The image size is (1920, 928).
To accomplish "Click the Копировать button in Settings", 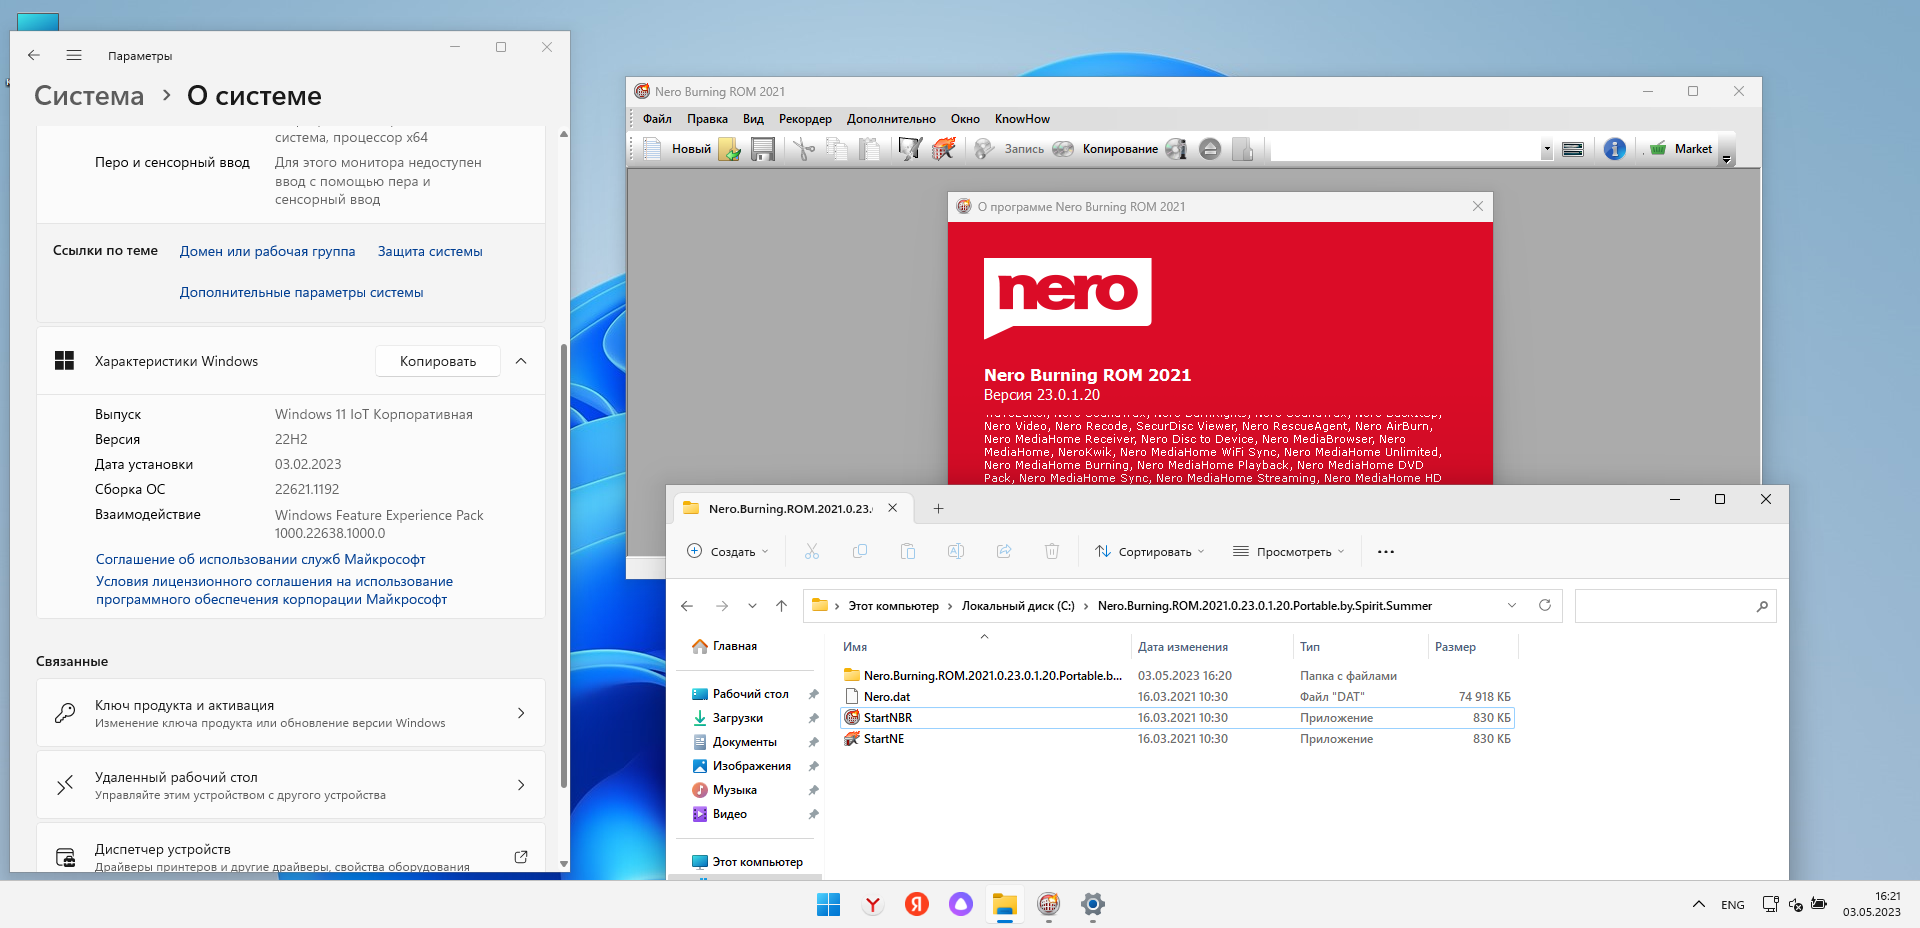I will click(438, 361).
